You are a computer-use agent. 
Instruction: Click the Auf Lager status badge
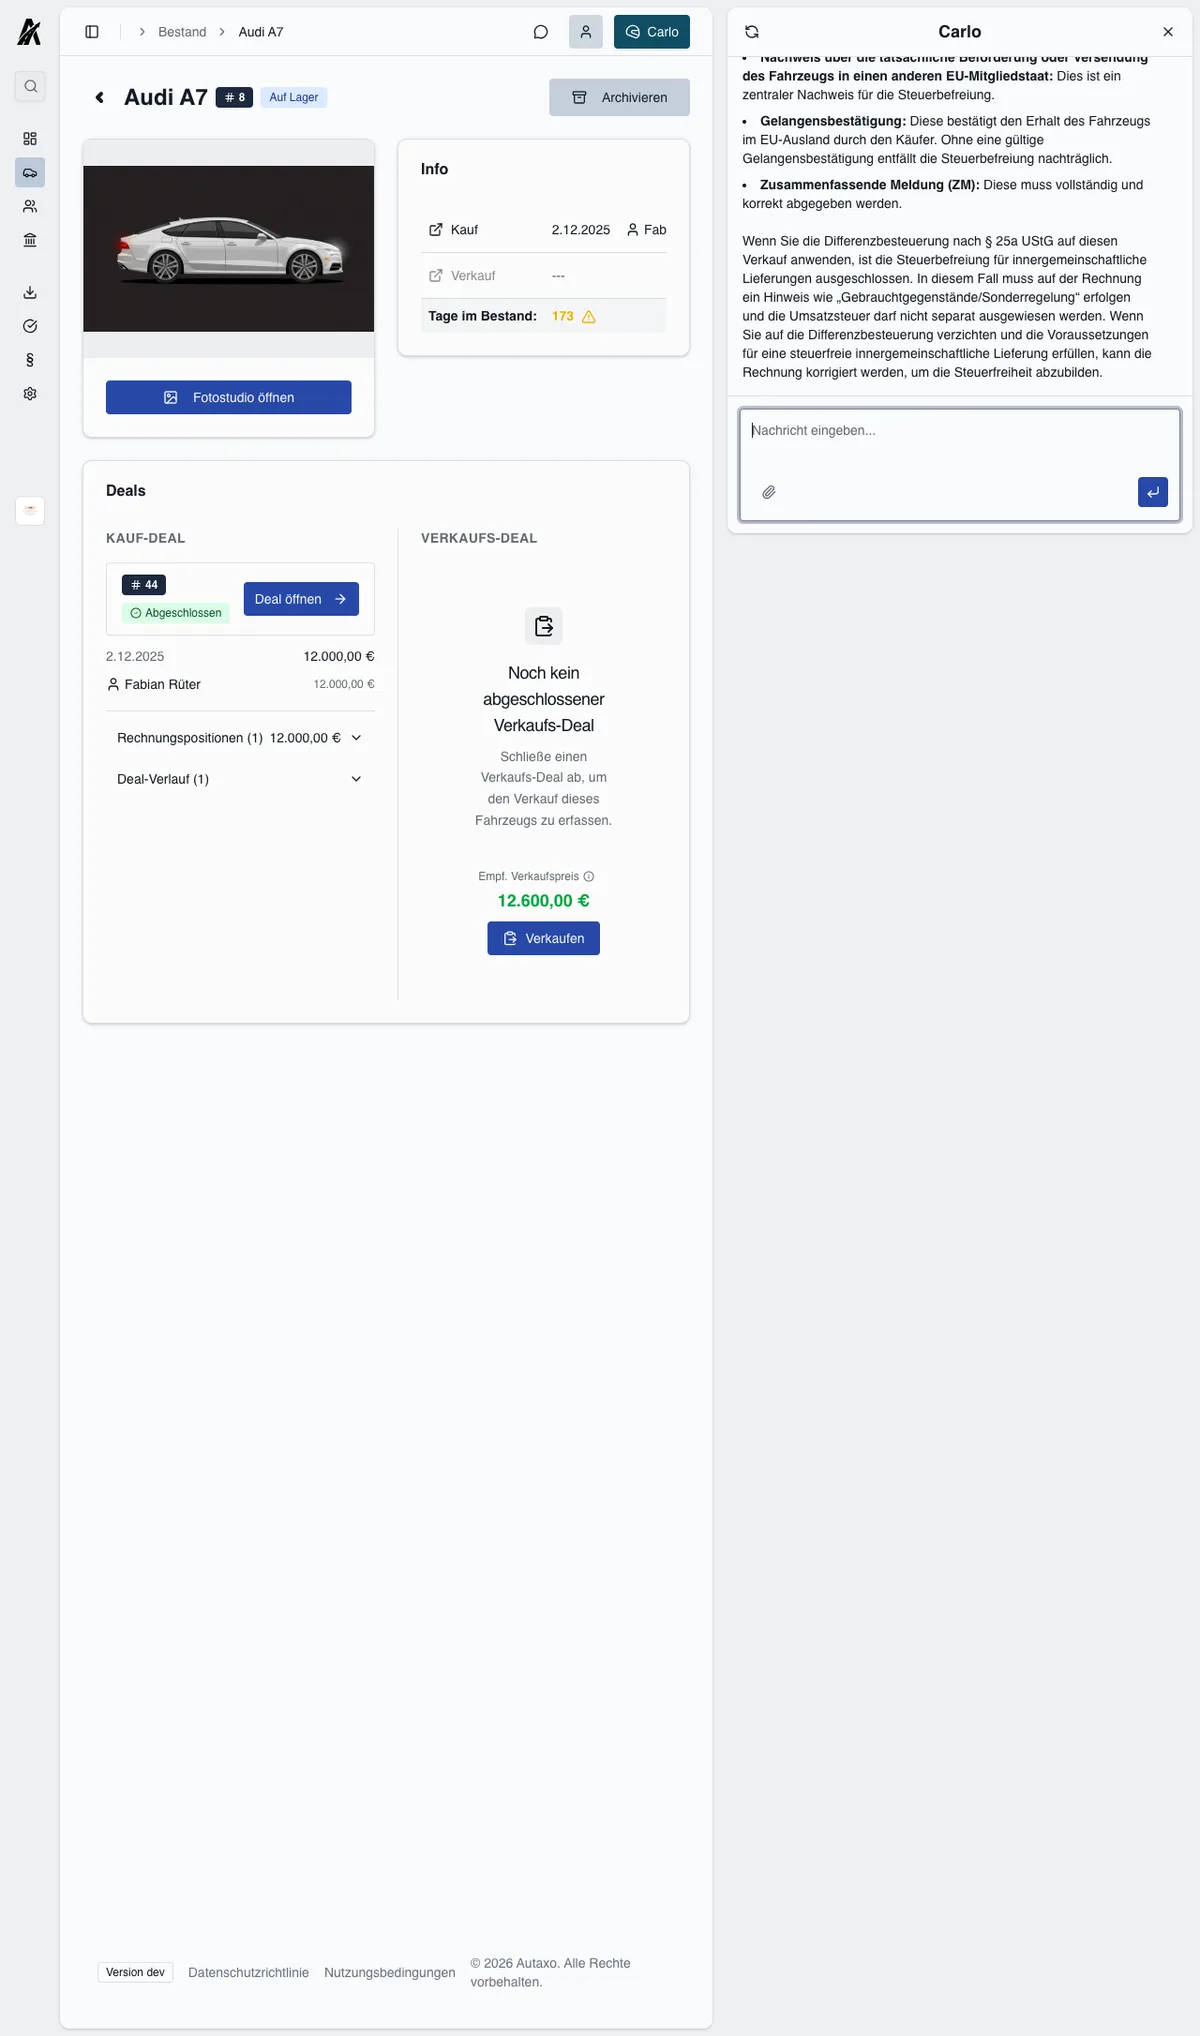294,98
